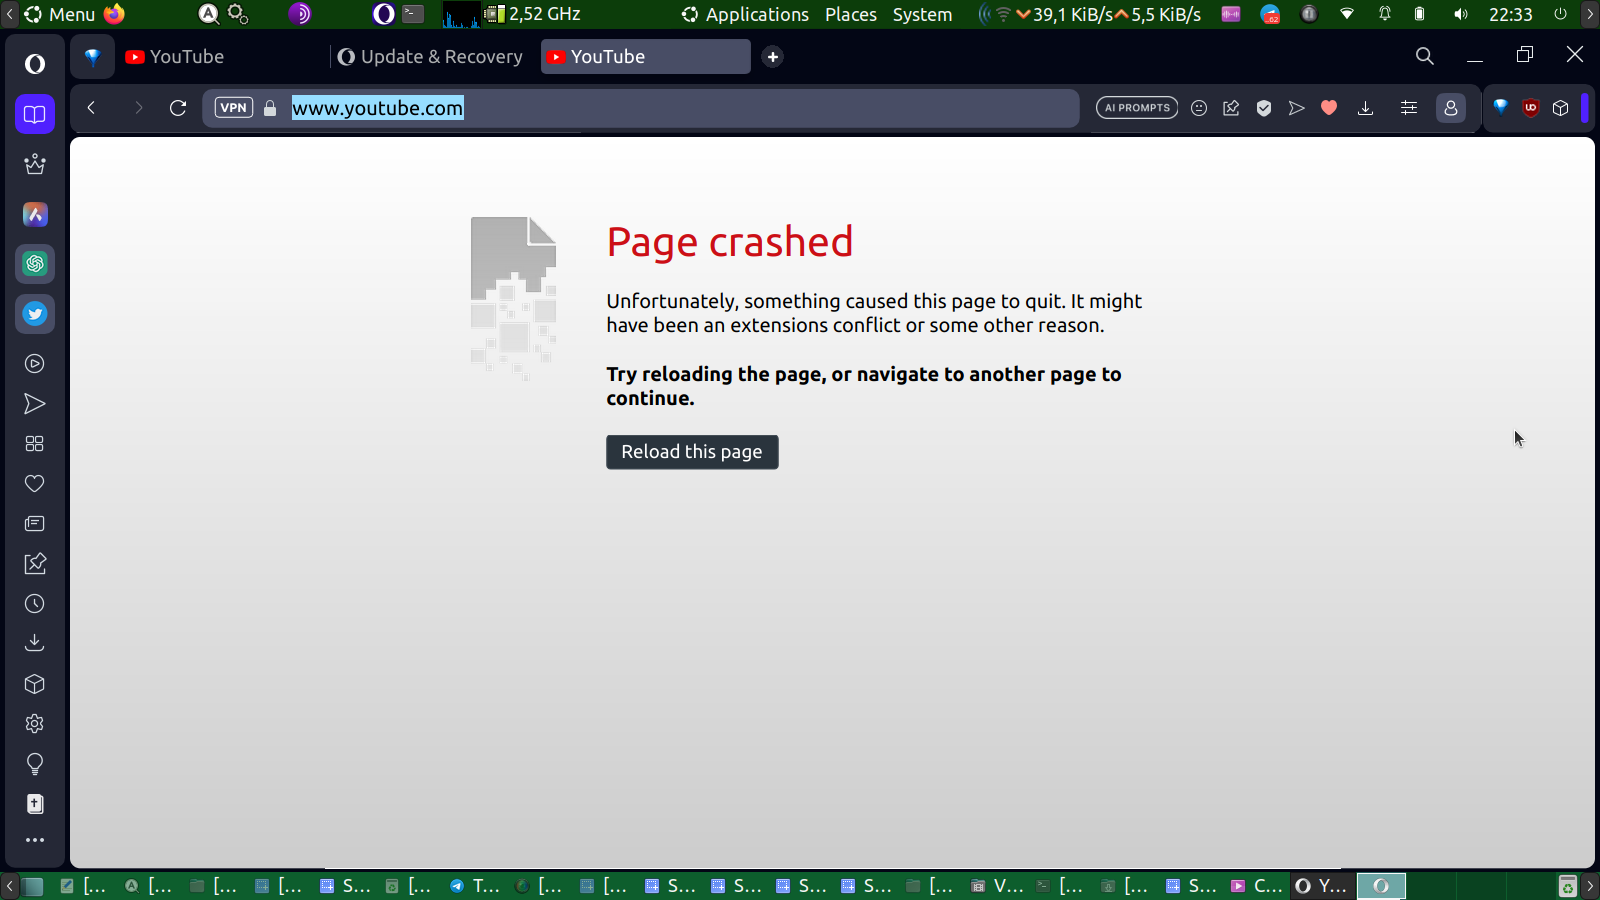1600x900 pixels.
Task: Open the blue gem extension in toolbar
Action: tap(1500, 108)
